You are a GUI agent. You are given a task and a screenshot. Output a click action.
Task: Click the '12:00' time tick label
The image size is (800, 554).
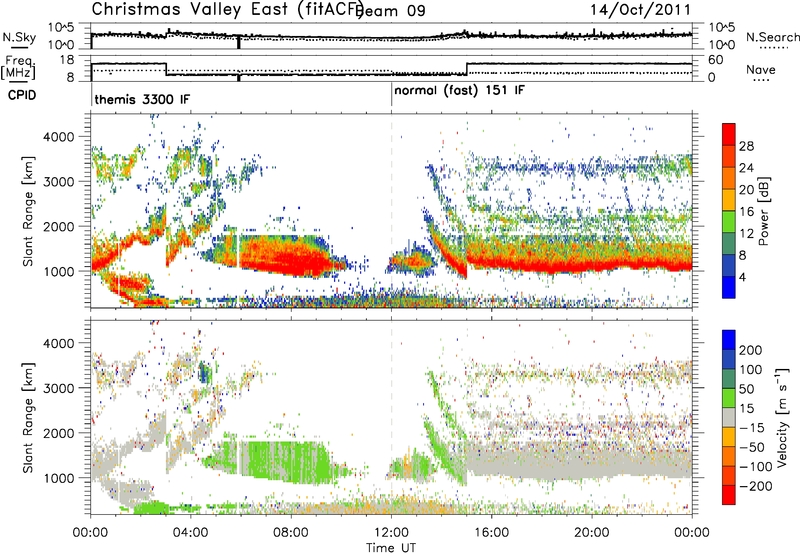click(x=391, y=533)
